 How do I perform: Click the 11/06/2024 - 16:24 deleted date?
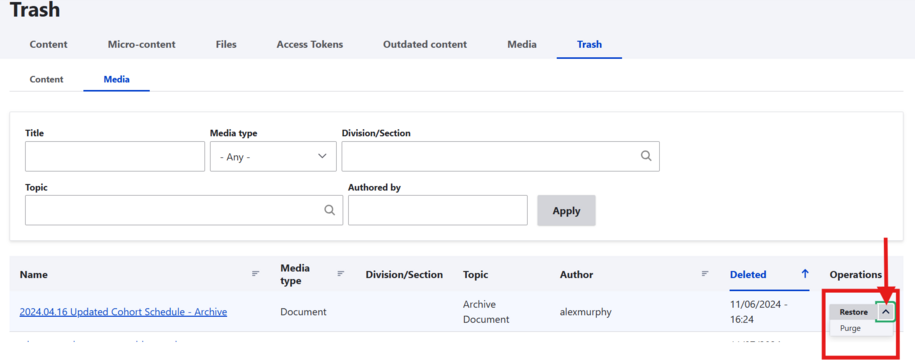[758, 312]
